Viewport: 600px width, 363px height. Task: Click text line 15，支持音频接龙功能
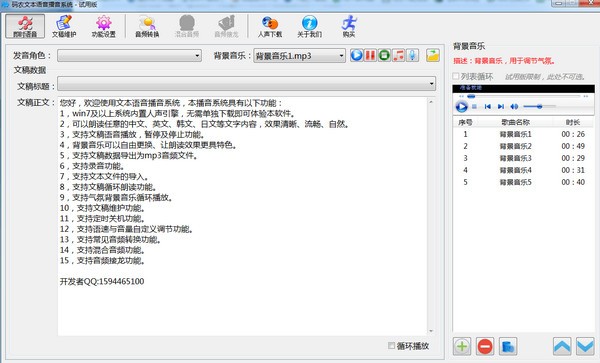click(x=103, y=261)
